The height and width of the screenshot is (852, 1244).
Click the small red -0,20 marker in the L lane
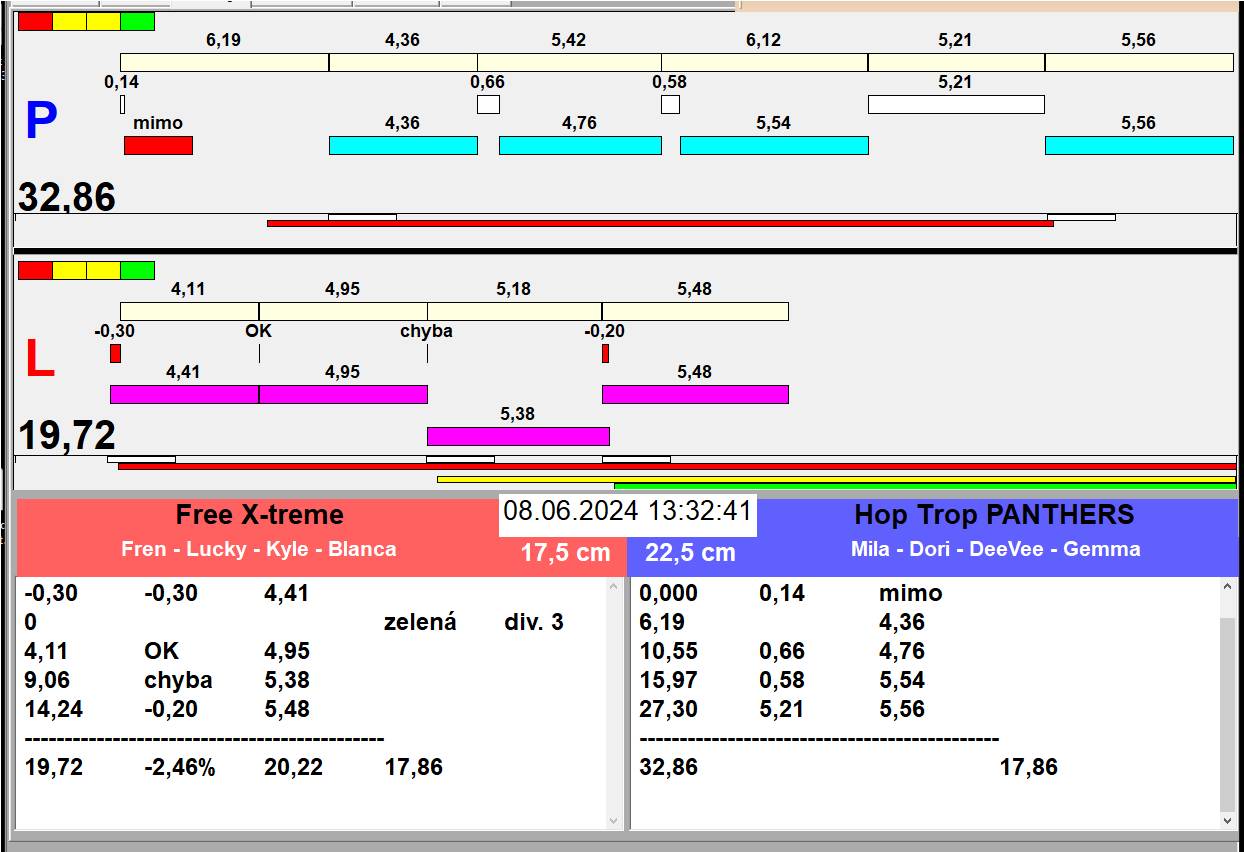point(605,353)
